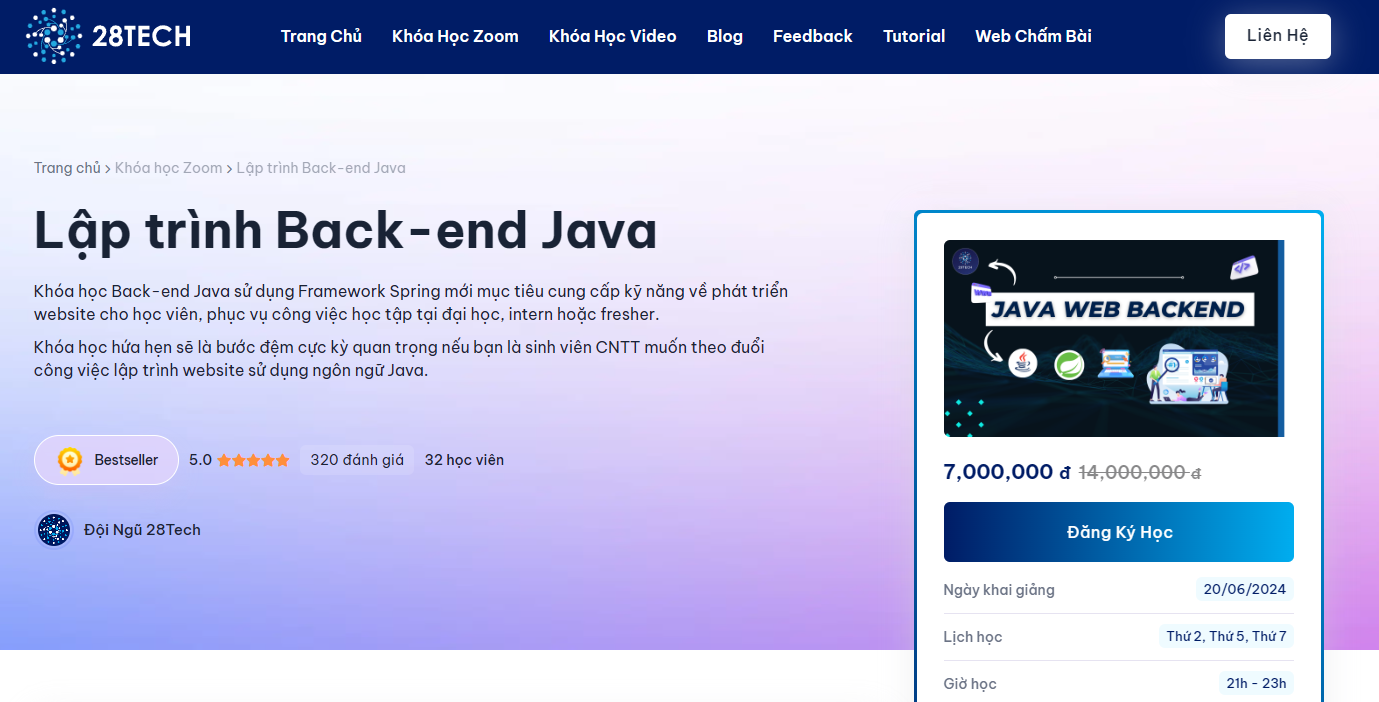This screenshot has height=702, width=1379.
Task: Open the Khóa Học Zoom menu item
Action: click(455, 36)
